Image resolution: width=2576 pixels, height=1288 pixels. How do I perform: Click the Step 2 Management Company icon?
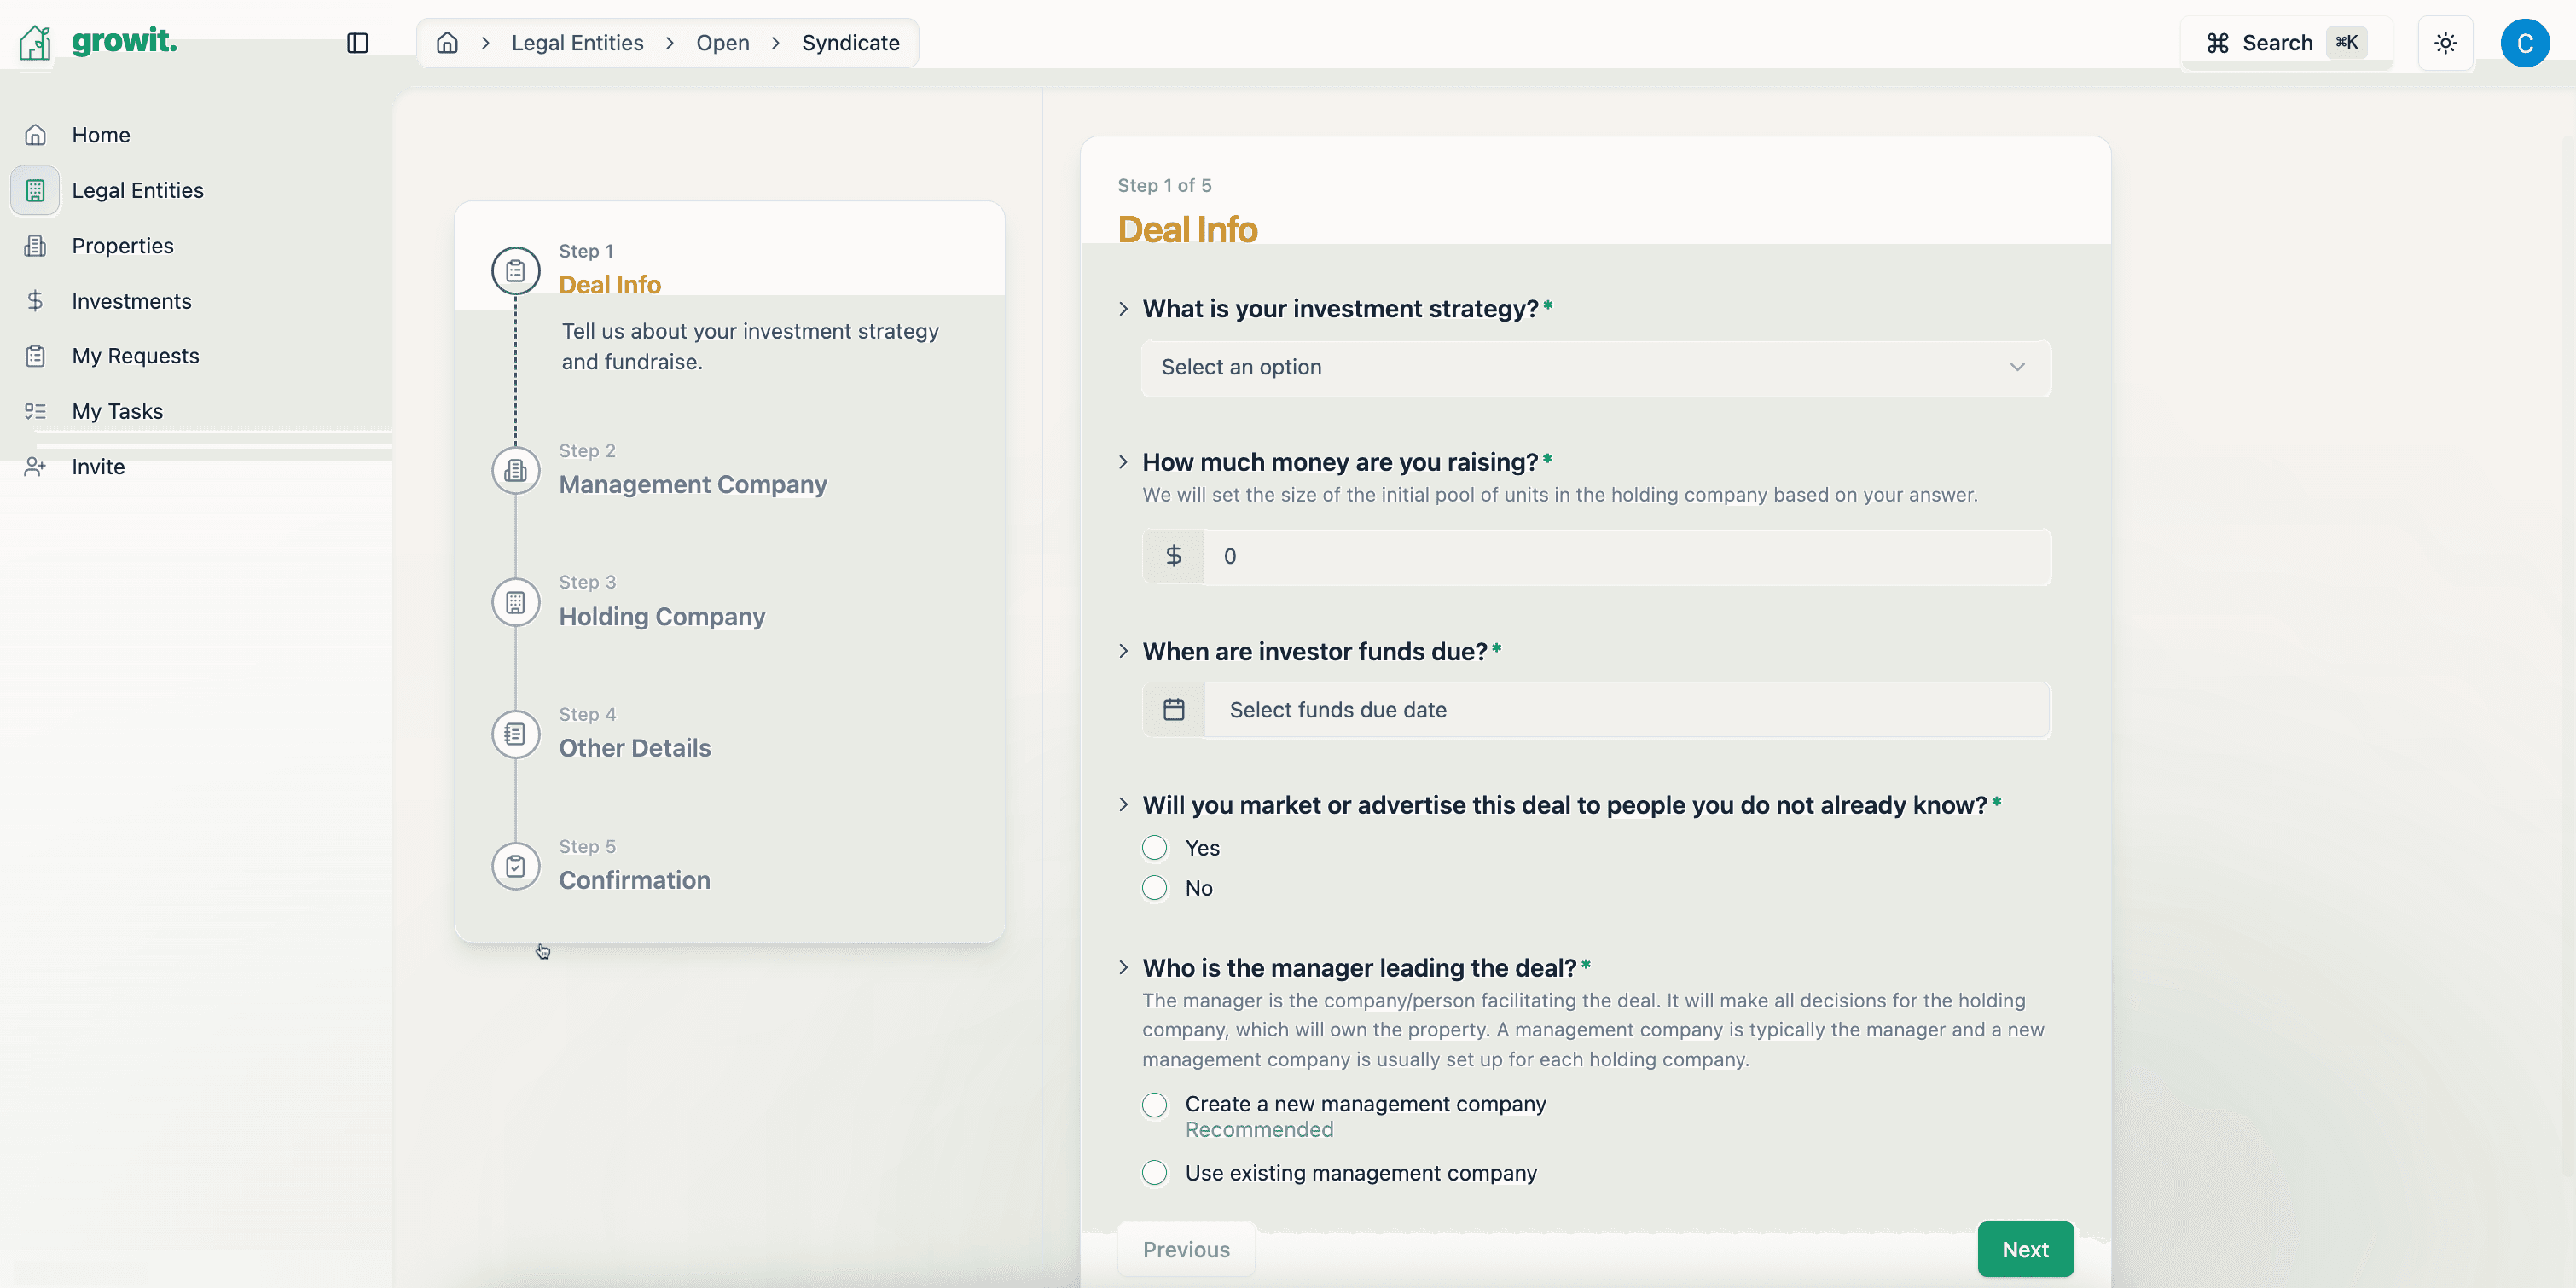tap(515, 470)
